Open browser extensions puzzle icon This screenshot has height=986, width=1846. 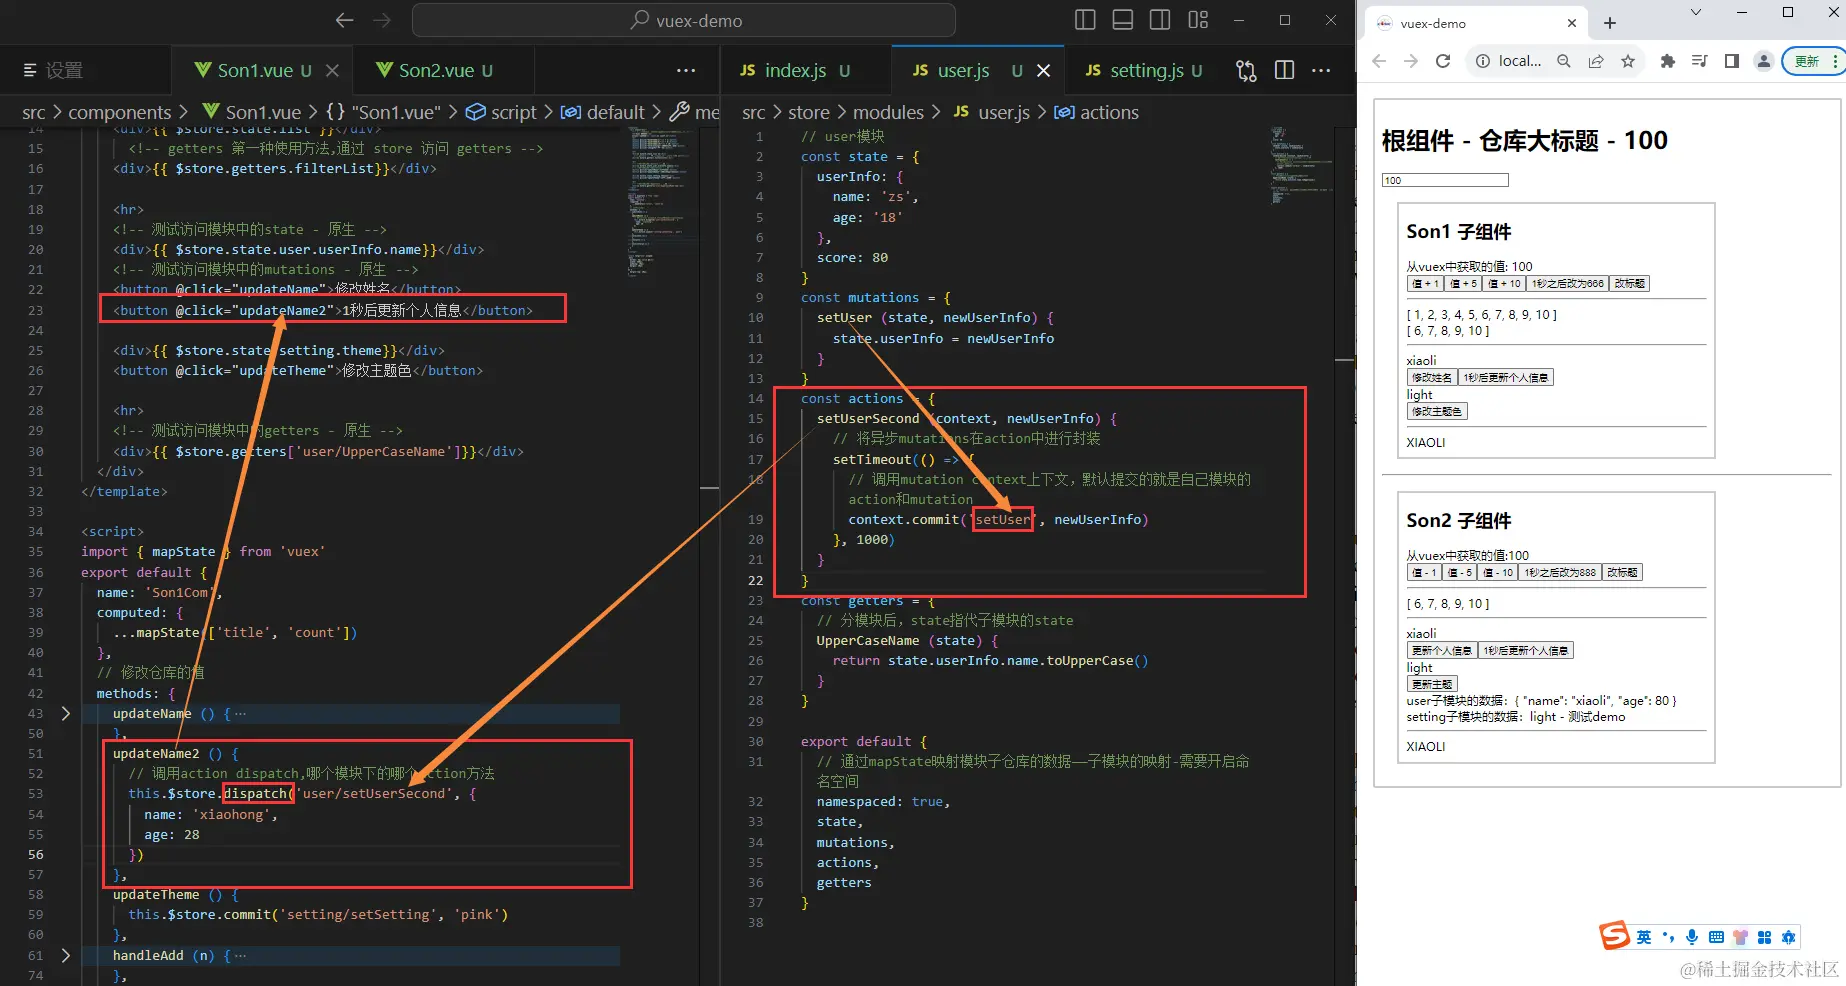[x=1667, y=61]
